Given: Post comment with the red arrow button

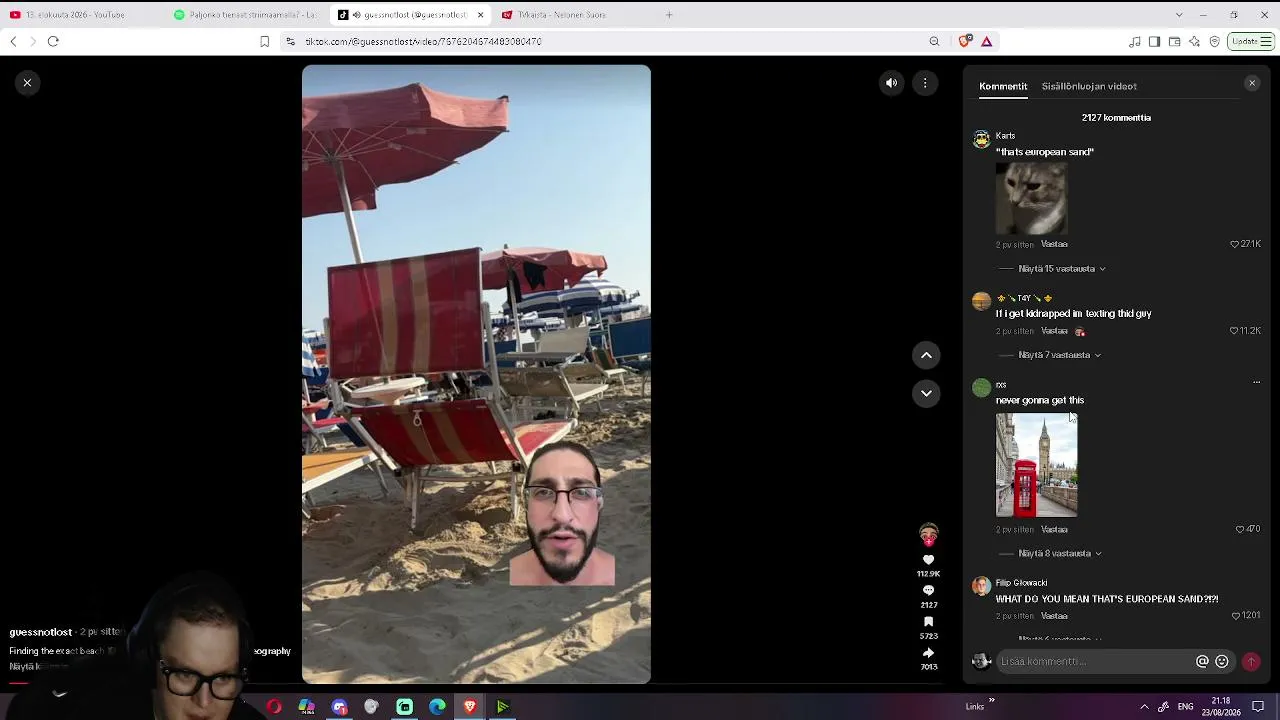Looking at the screenshot, I should (x=1250, y=661).
